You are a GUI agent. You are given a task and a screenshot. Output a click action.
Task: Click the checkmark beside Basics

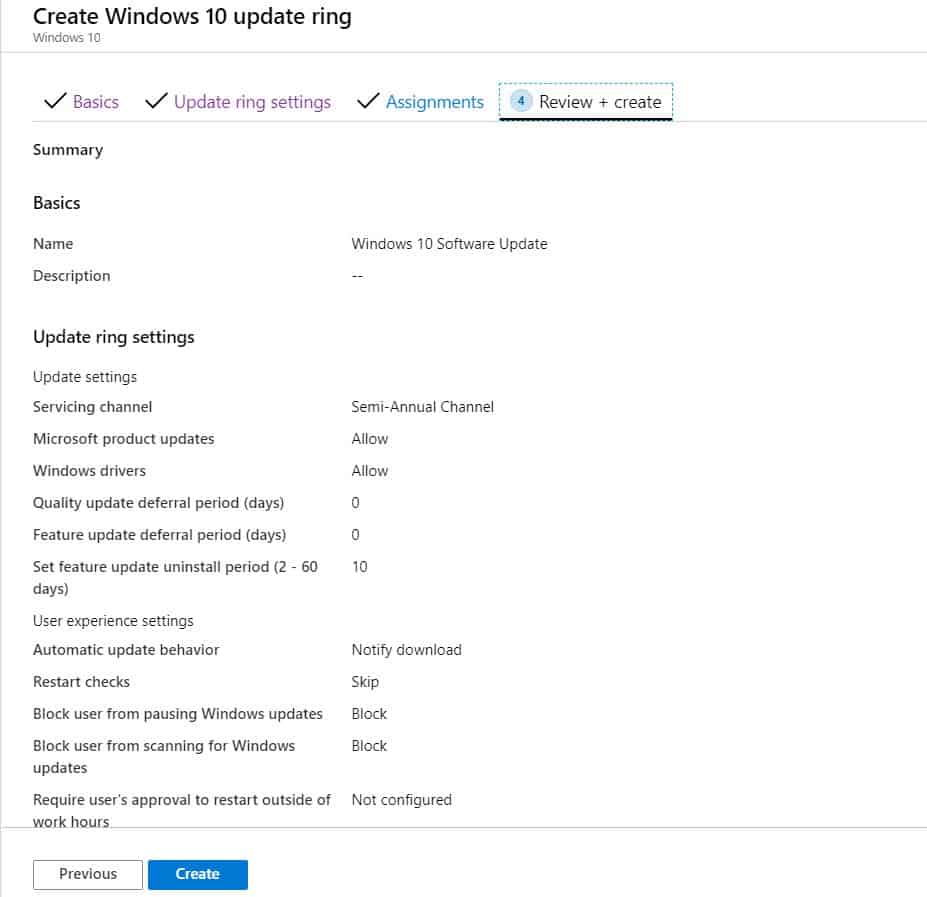coord(55,101)
